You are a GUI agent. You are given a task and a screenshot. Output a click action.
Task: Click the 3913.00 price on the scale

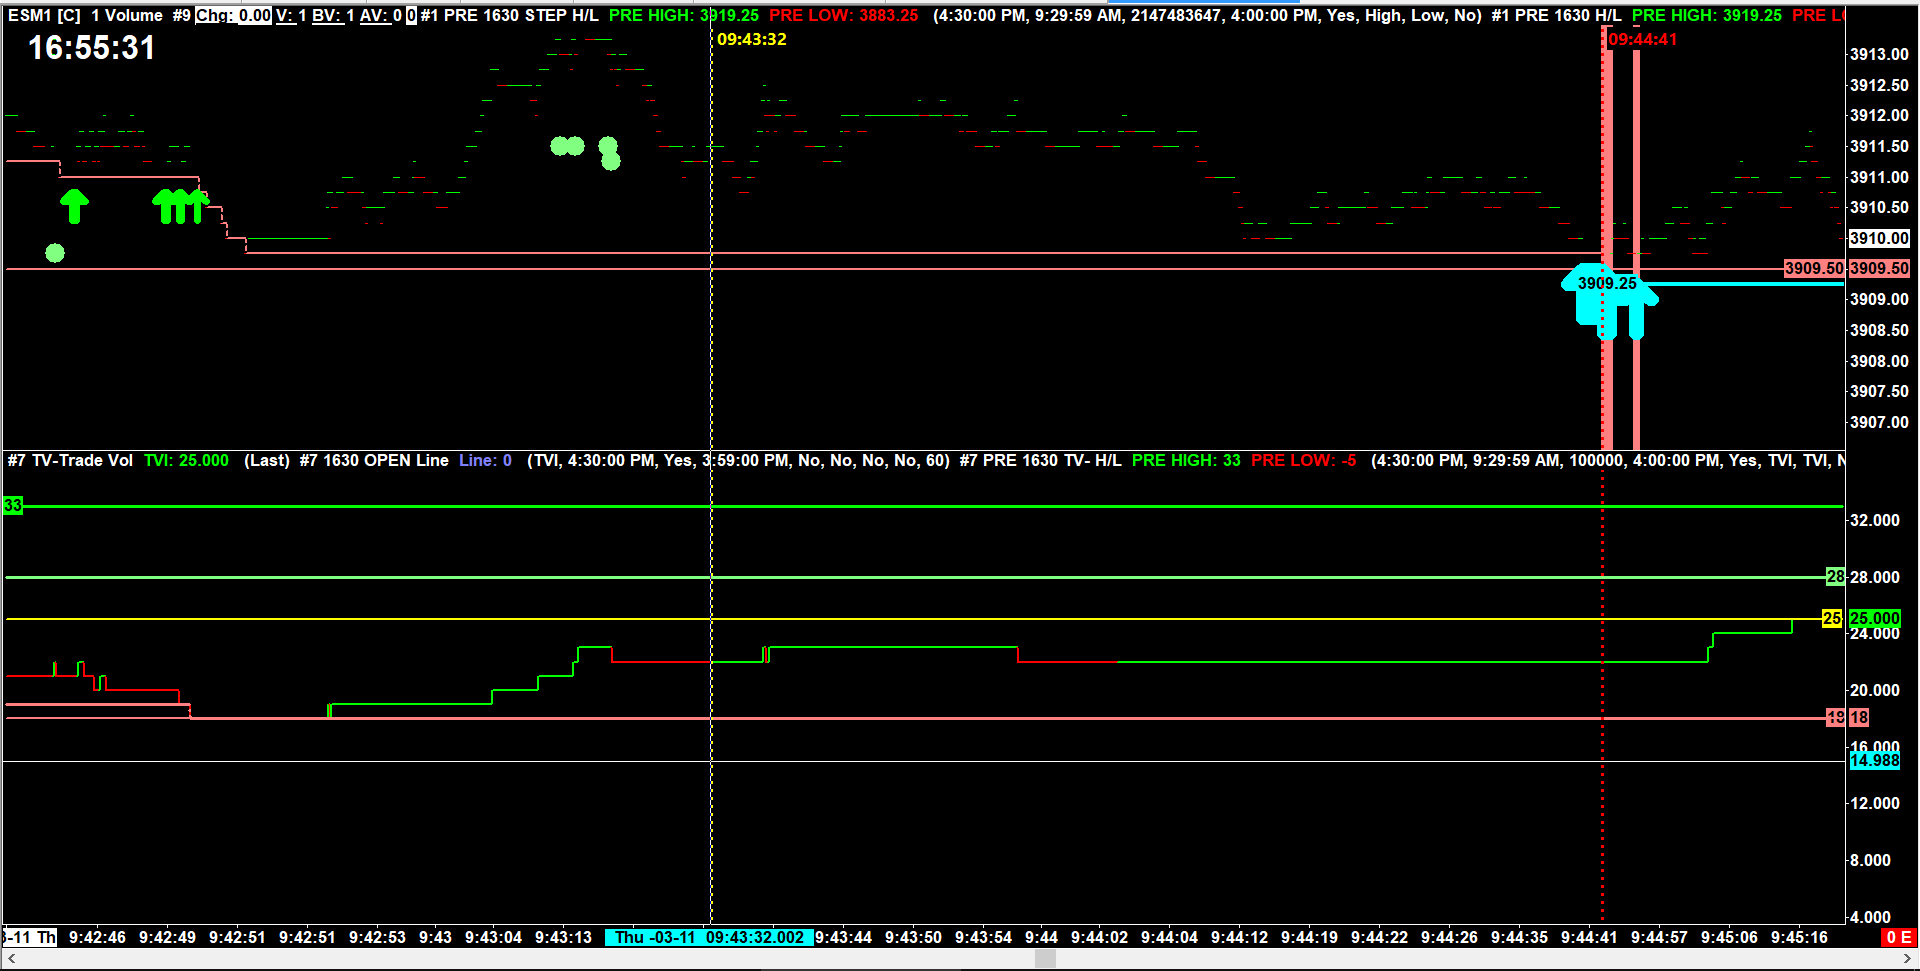(x=1879, y=54)
